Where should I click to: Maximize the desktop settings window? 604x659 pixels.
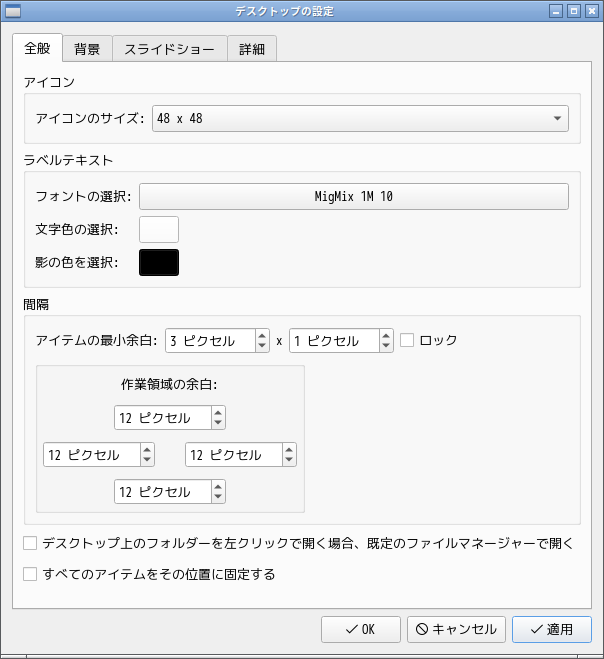(x=574, y=12)
